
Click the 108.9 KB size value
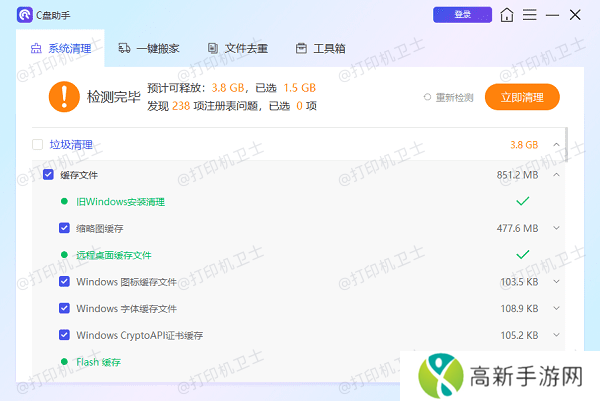[x=519, y=308]
